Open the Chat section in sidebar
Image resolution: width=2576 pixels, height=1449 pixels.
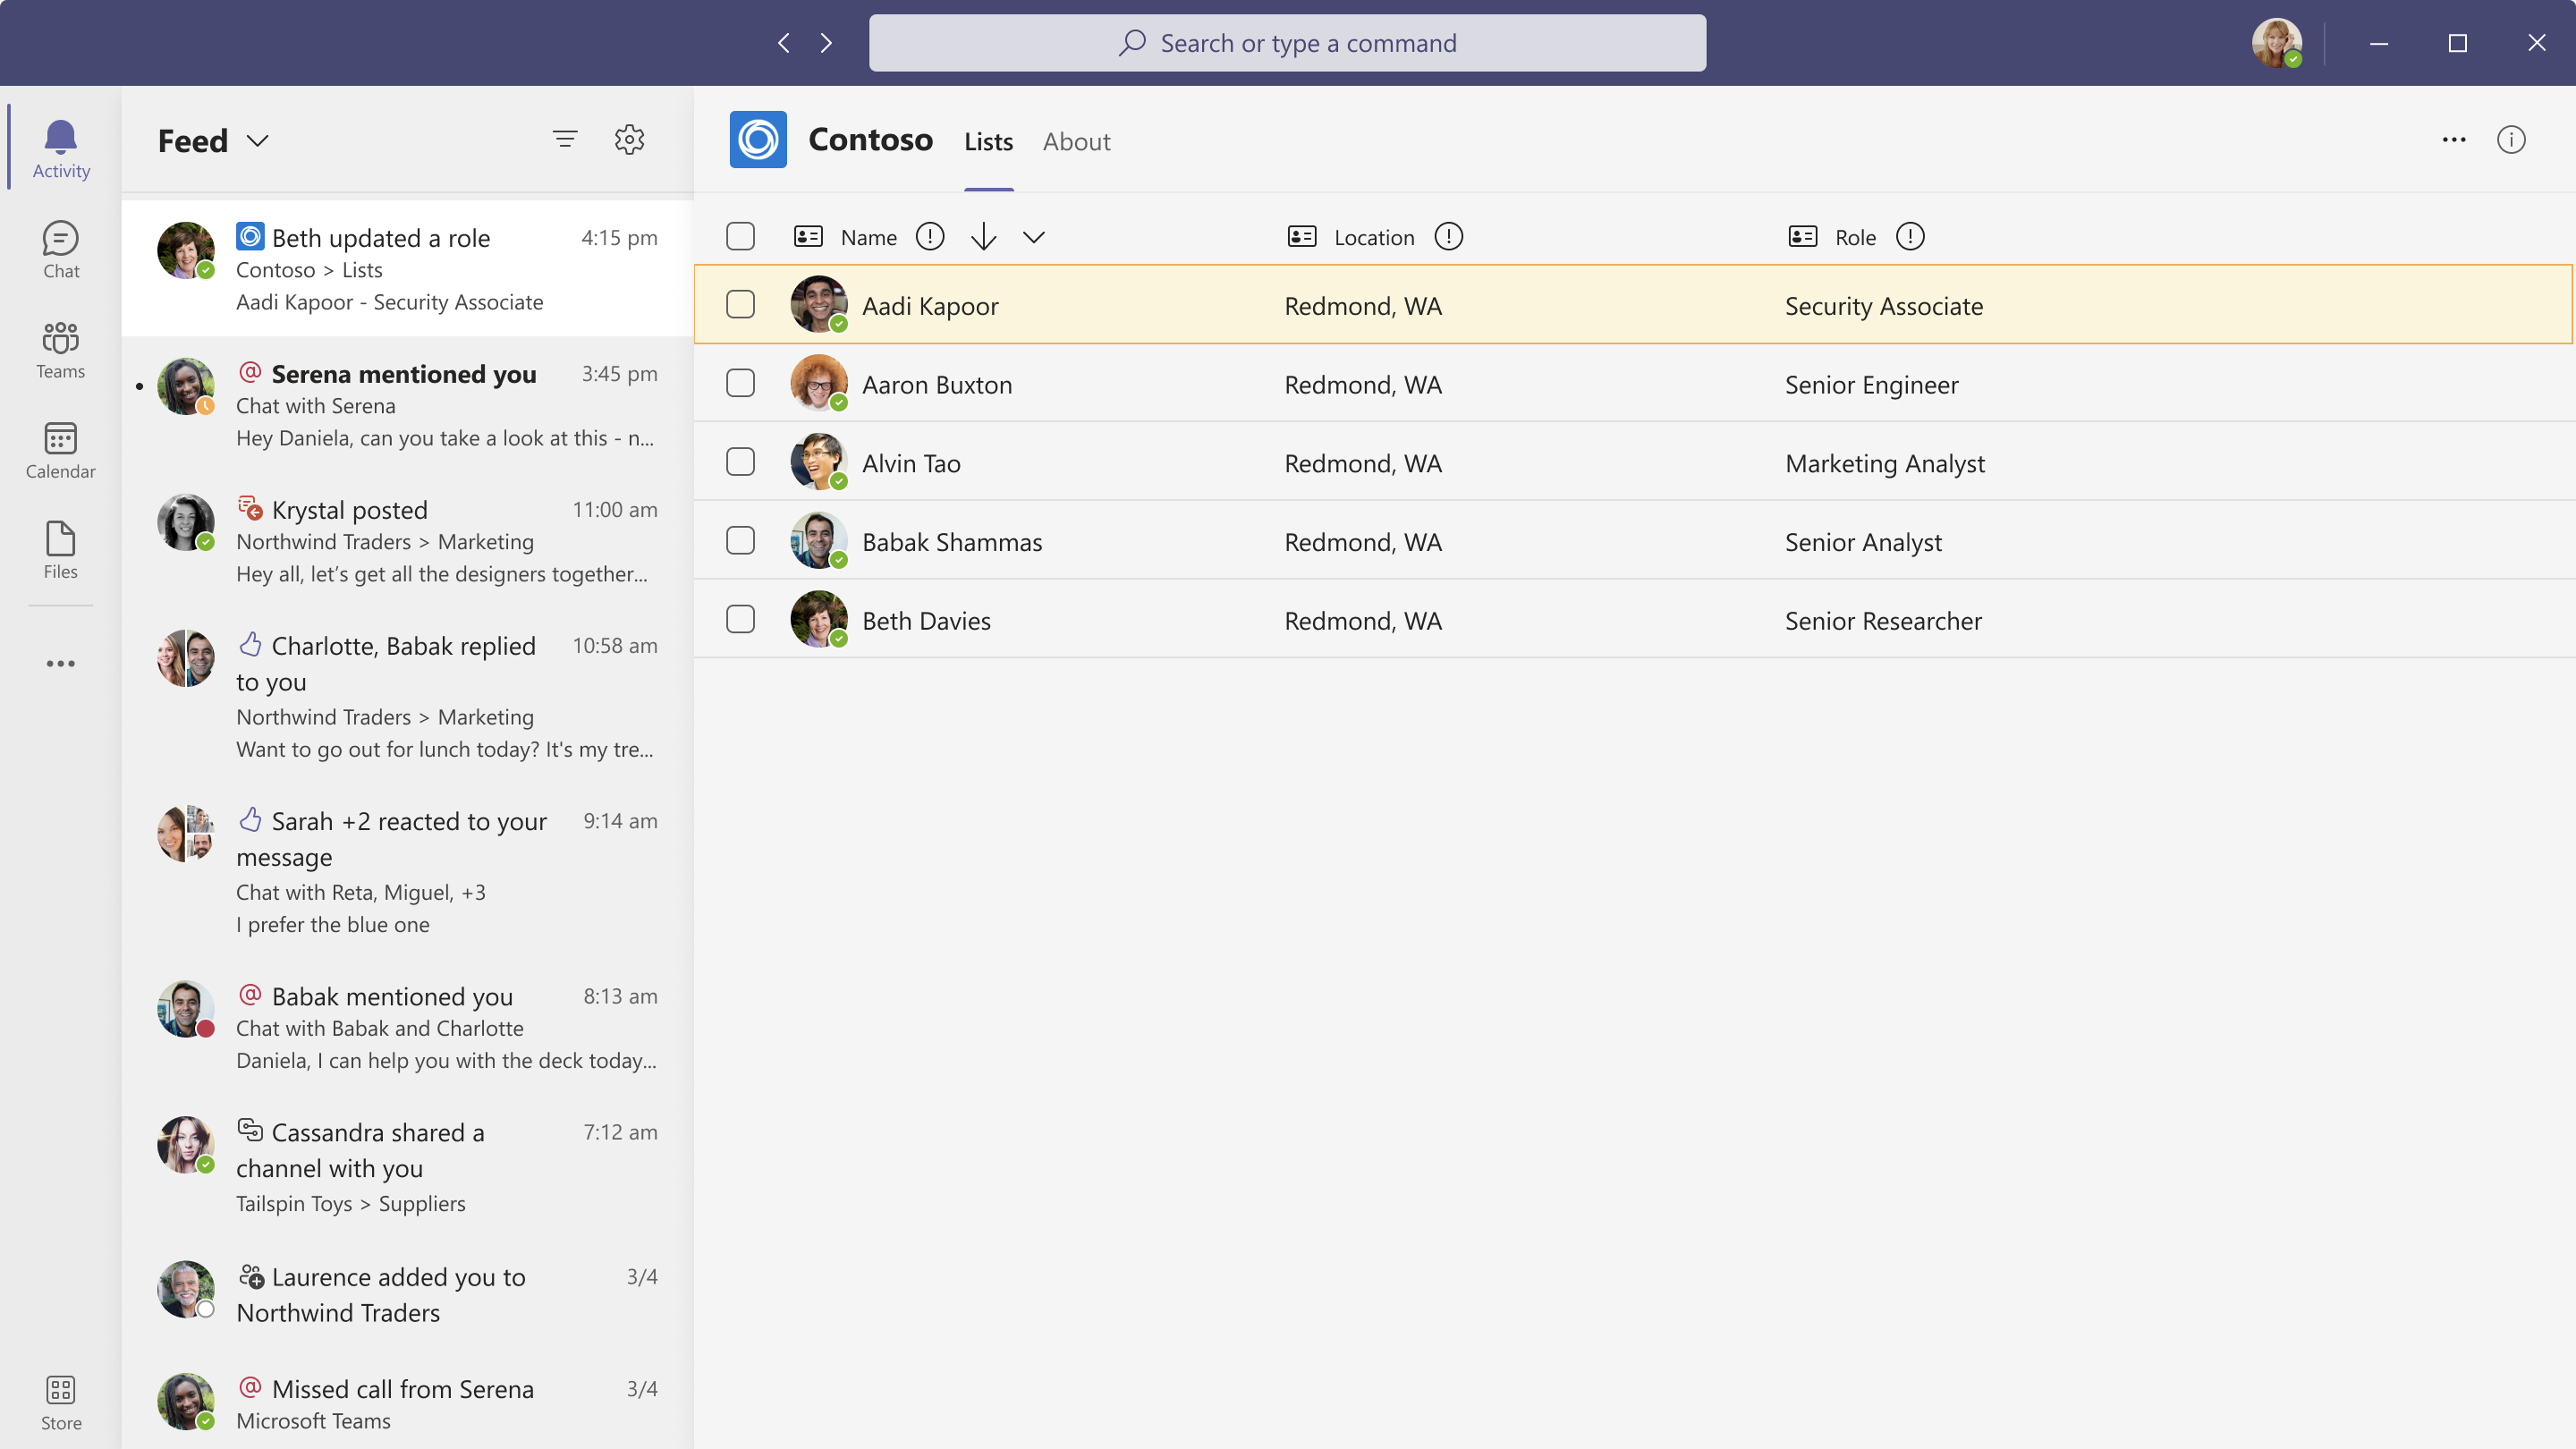(60, 248)
